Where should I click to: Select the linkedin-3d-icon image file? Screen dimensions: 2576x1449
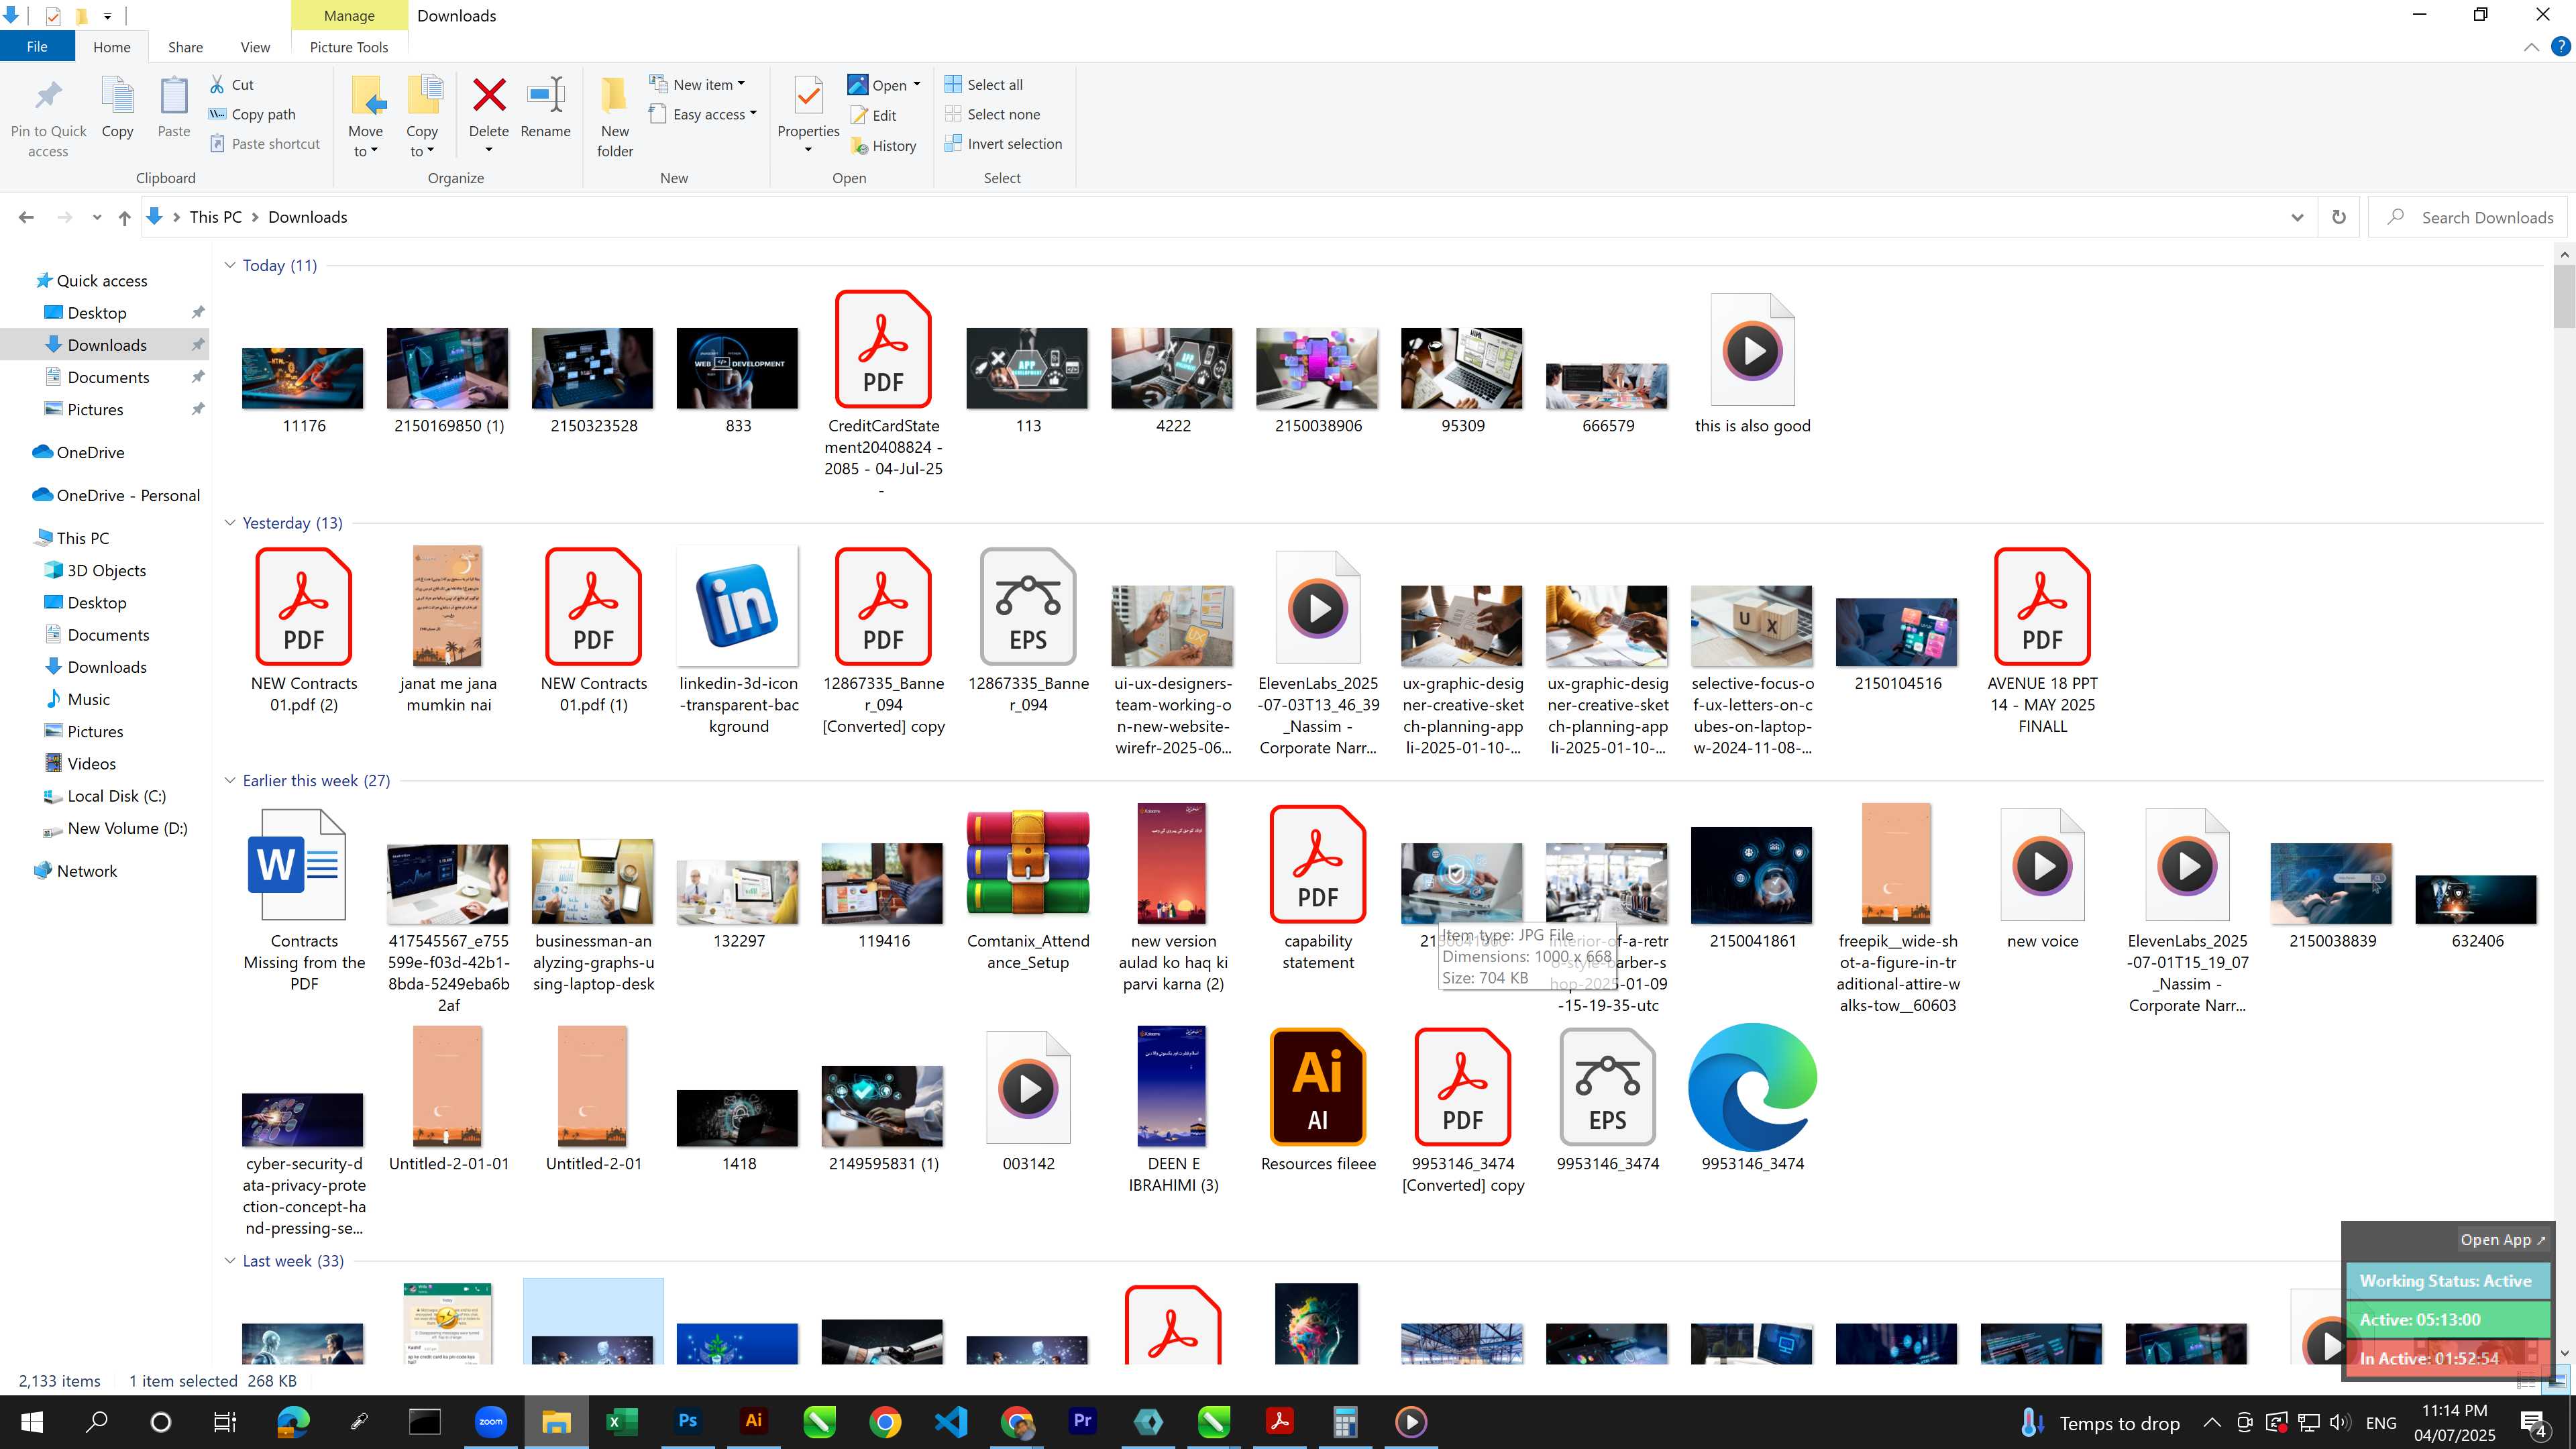coord(738,640)
